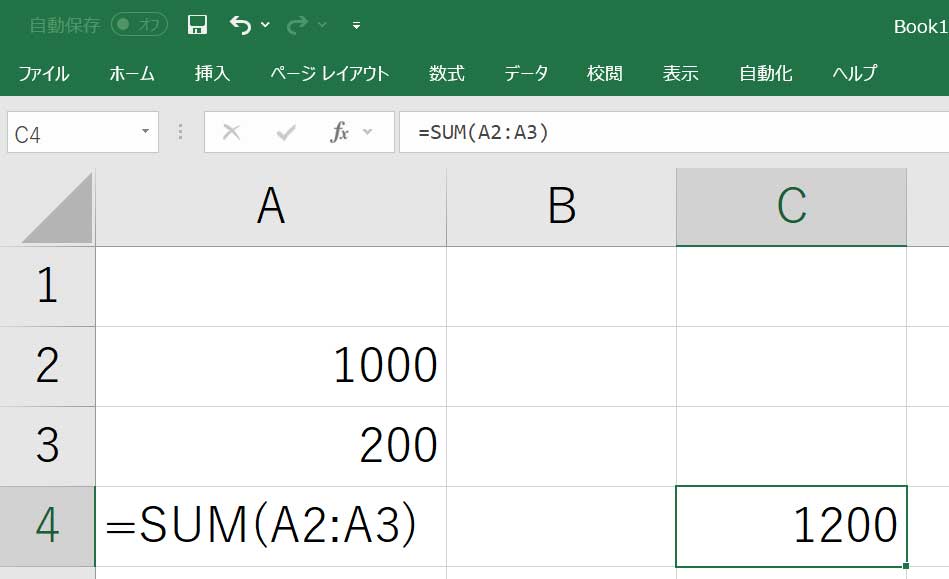Image resolution: width=949 pixels, height=579 pixels.
Task: Click the Cancel X icon in formula bar
Action: tap(232, 132)
